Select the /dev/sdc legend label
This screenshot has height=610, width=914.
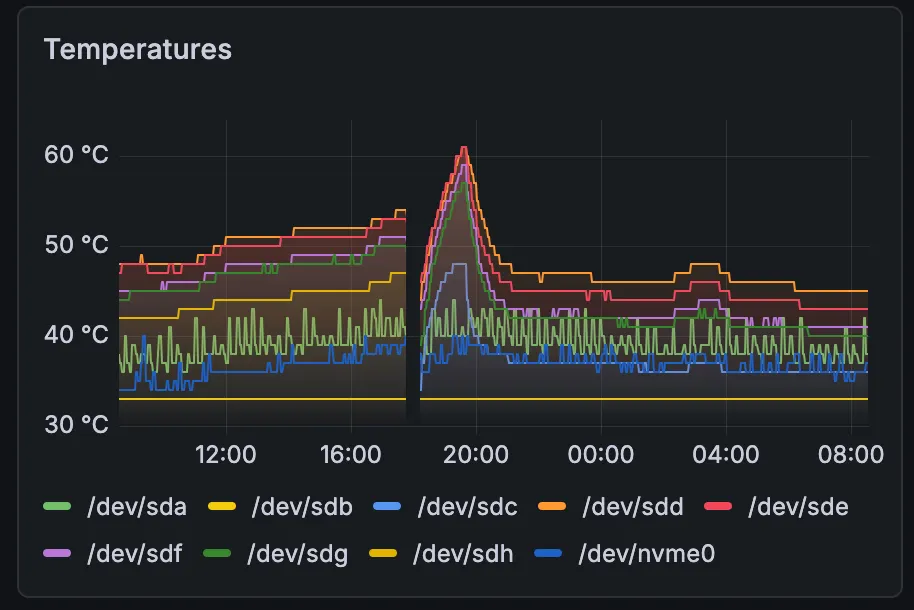click(467, 507)
